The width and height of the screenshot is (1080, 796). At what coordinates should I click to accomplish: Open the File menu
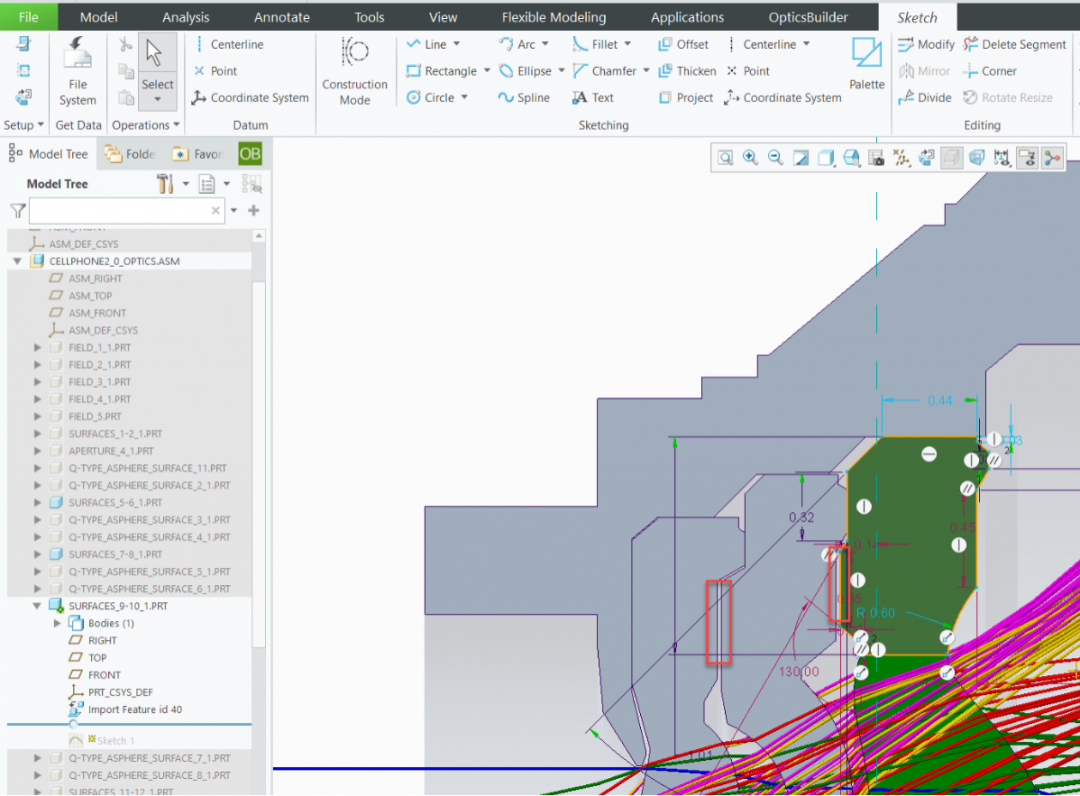28,17
